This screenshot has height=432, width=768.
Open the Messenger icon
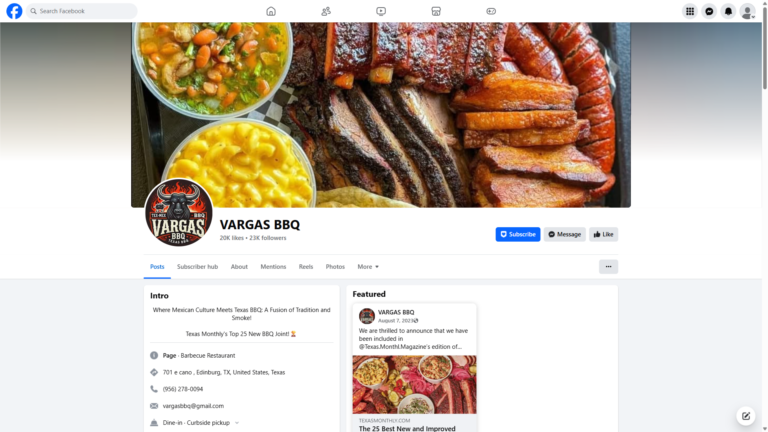point(709,11)
